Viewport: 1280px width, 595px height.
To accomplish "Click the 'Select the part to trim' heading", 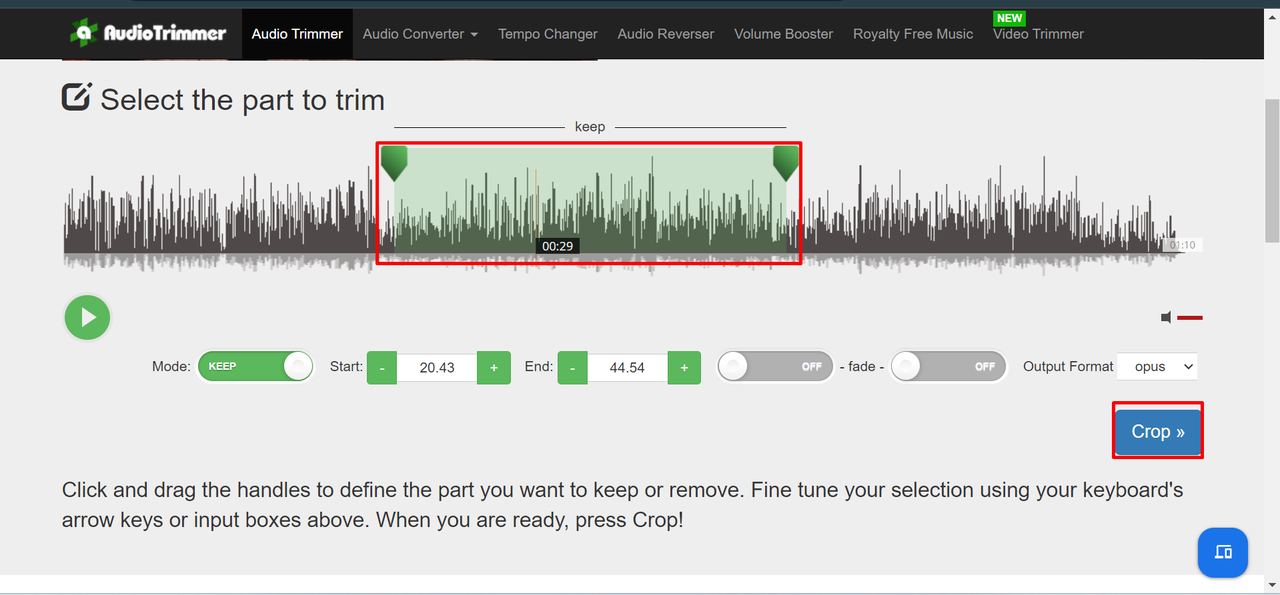I will coord(242,99).
